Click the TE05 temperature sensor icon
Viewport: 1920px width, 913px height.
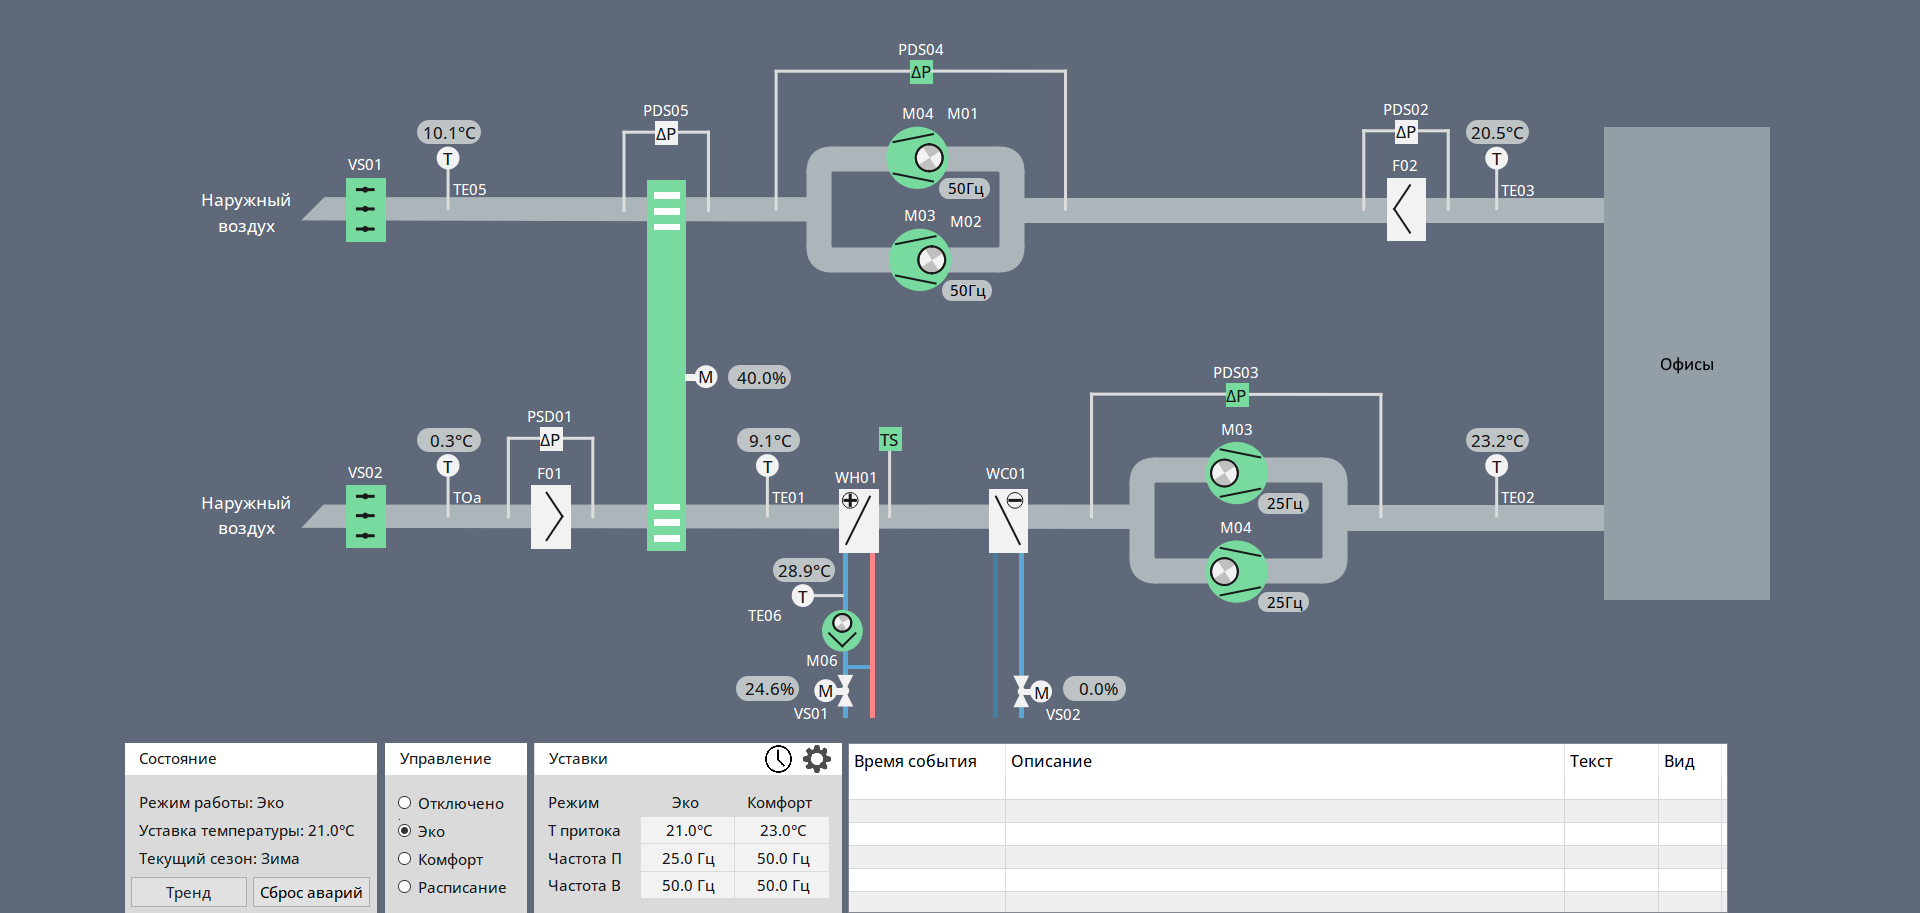tap(447, 158)
